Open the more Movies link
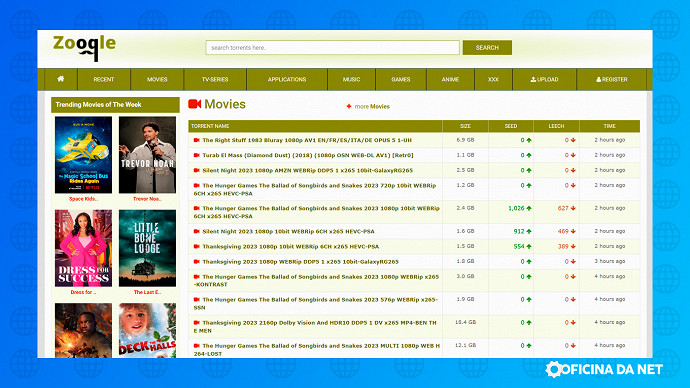This screenshot has height=388, width=690. [372, 106]
